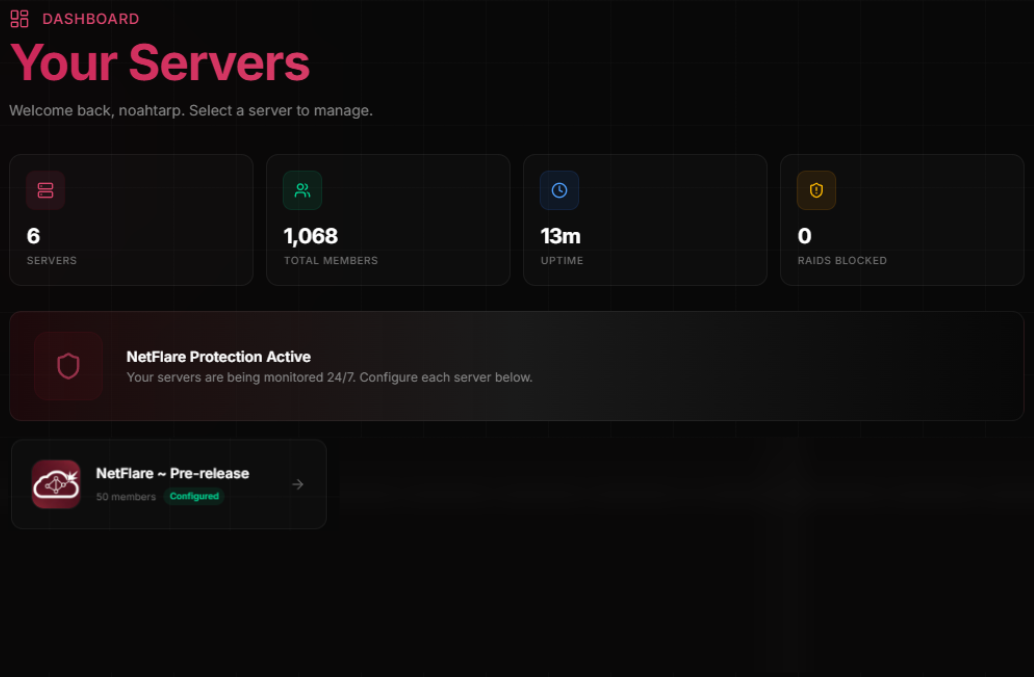Click the Your Servers page heading

coord(159,63)
